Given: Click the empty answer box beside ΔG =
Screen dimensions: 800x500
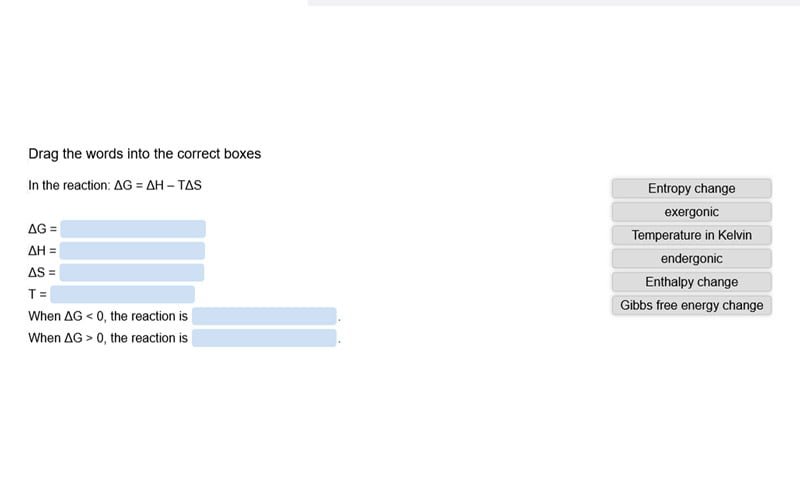Looking at the screenshot, I should tap(133, 229).
